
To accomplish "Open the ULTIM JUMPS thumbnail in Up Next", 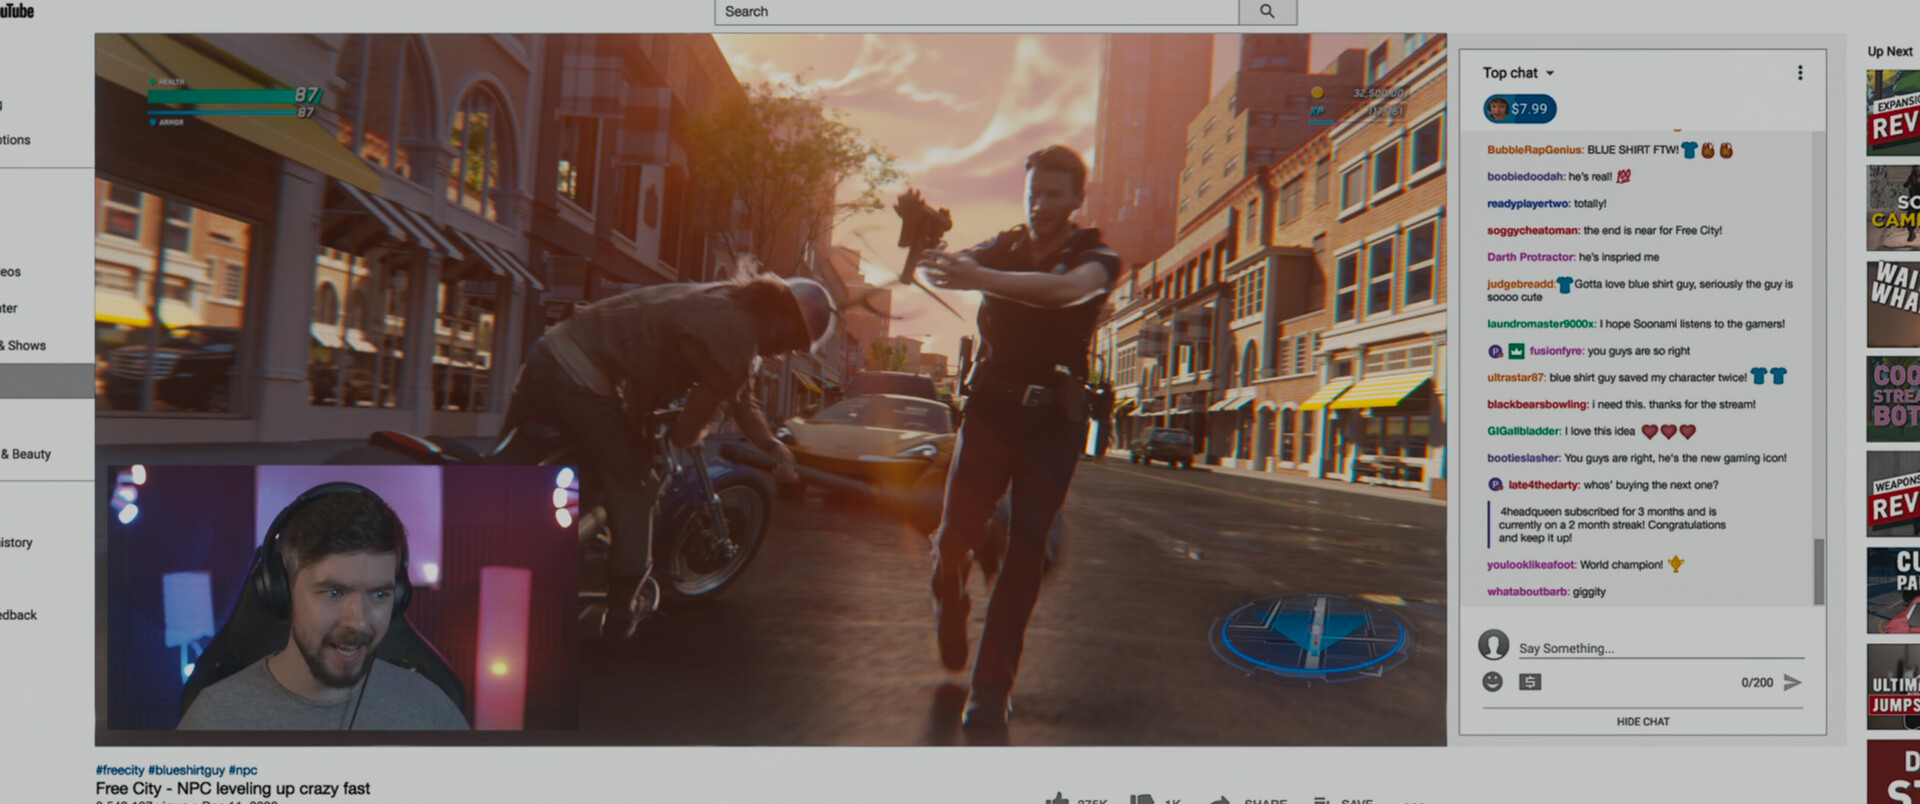I will pos(1893,687).
